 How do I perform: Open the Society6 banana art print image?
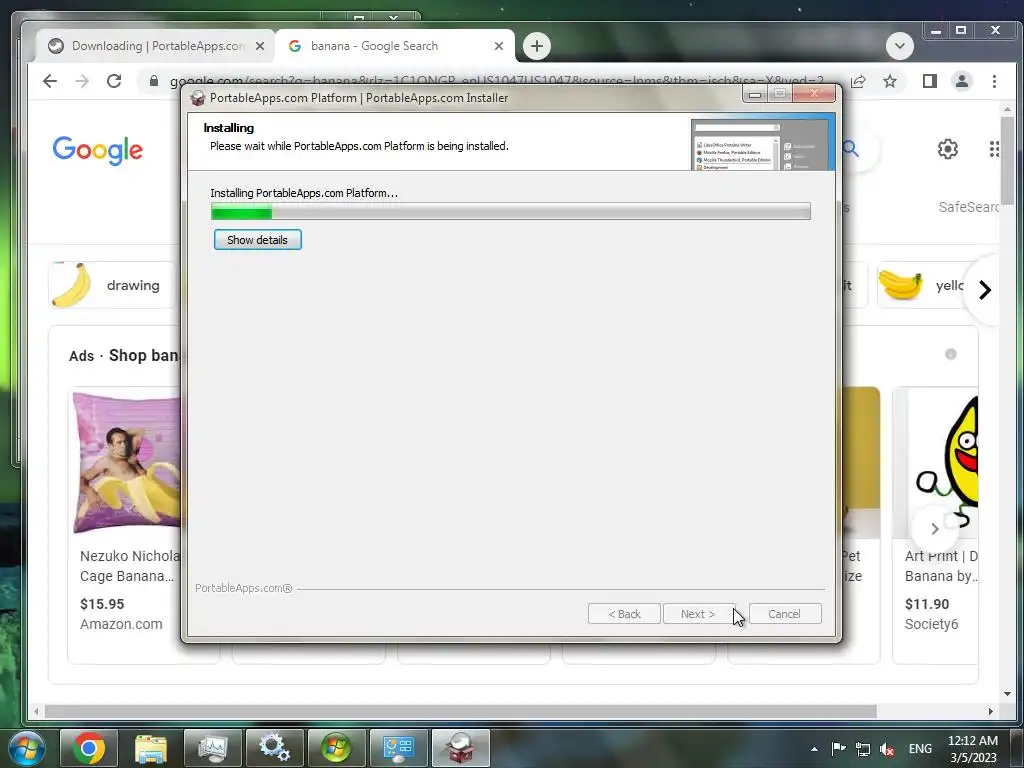938,462
